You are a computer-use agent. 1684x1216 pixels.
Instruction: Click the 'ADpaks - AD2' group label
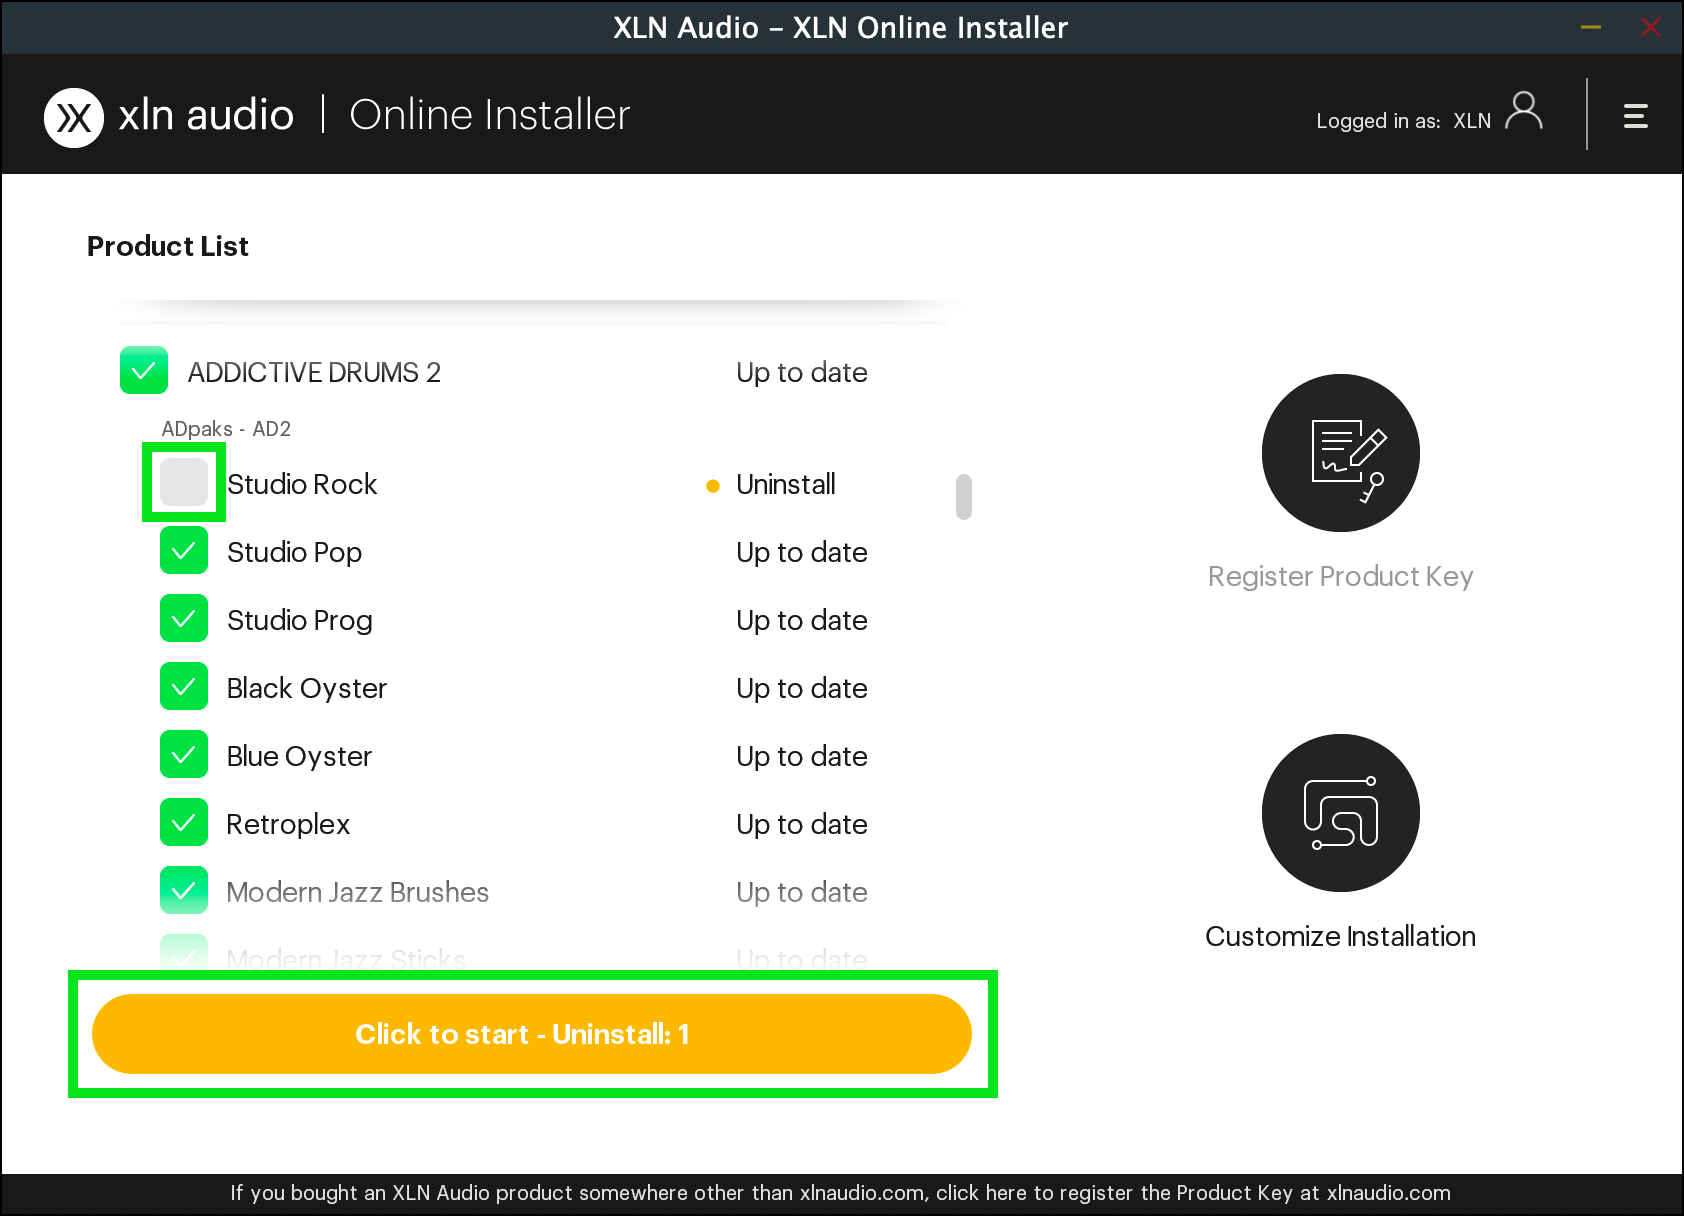226,429
